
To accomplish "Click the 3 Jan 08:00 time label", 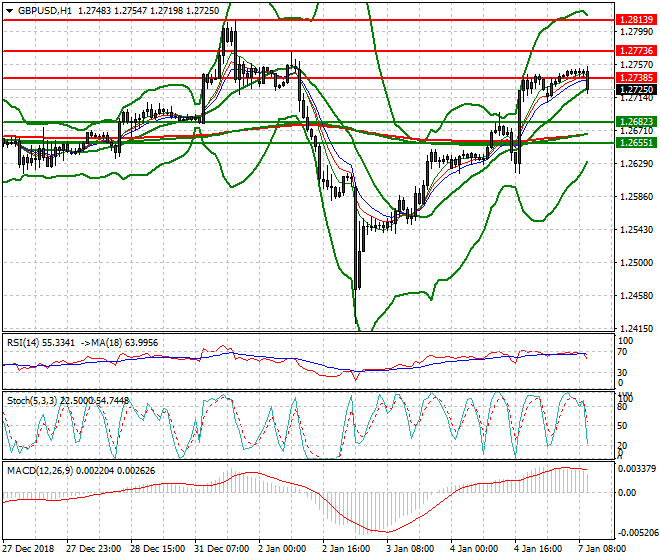I will [410, 549].
